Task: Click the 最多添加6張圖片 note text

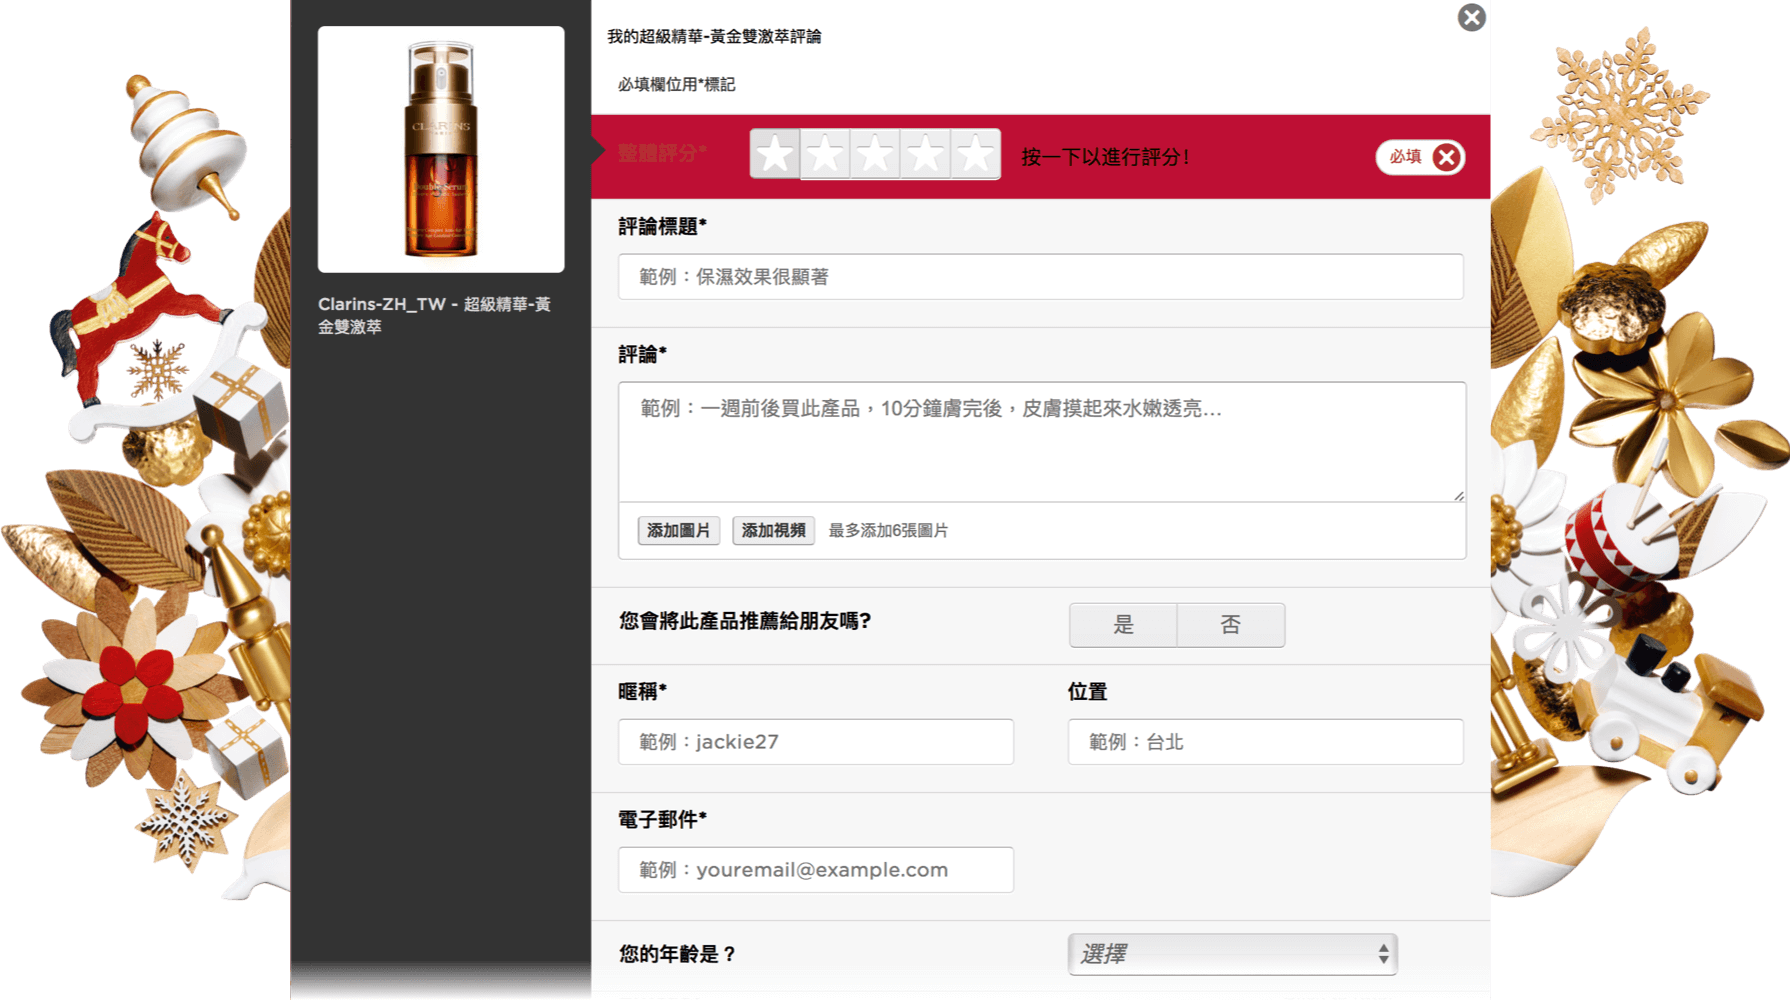Action: [888, 531]
